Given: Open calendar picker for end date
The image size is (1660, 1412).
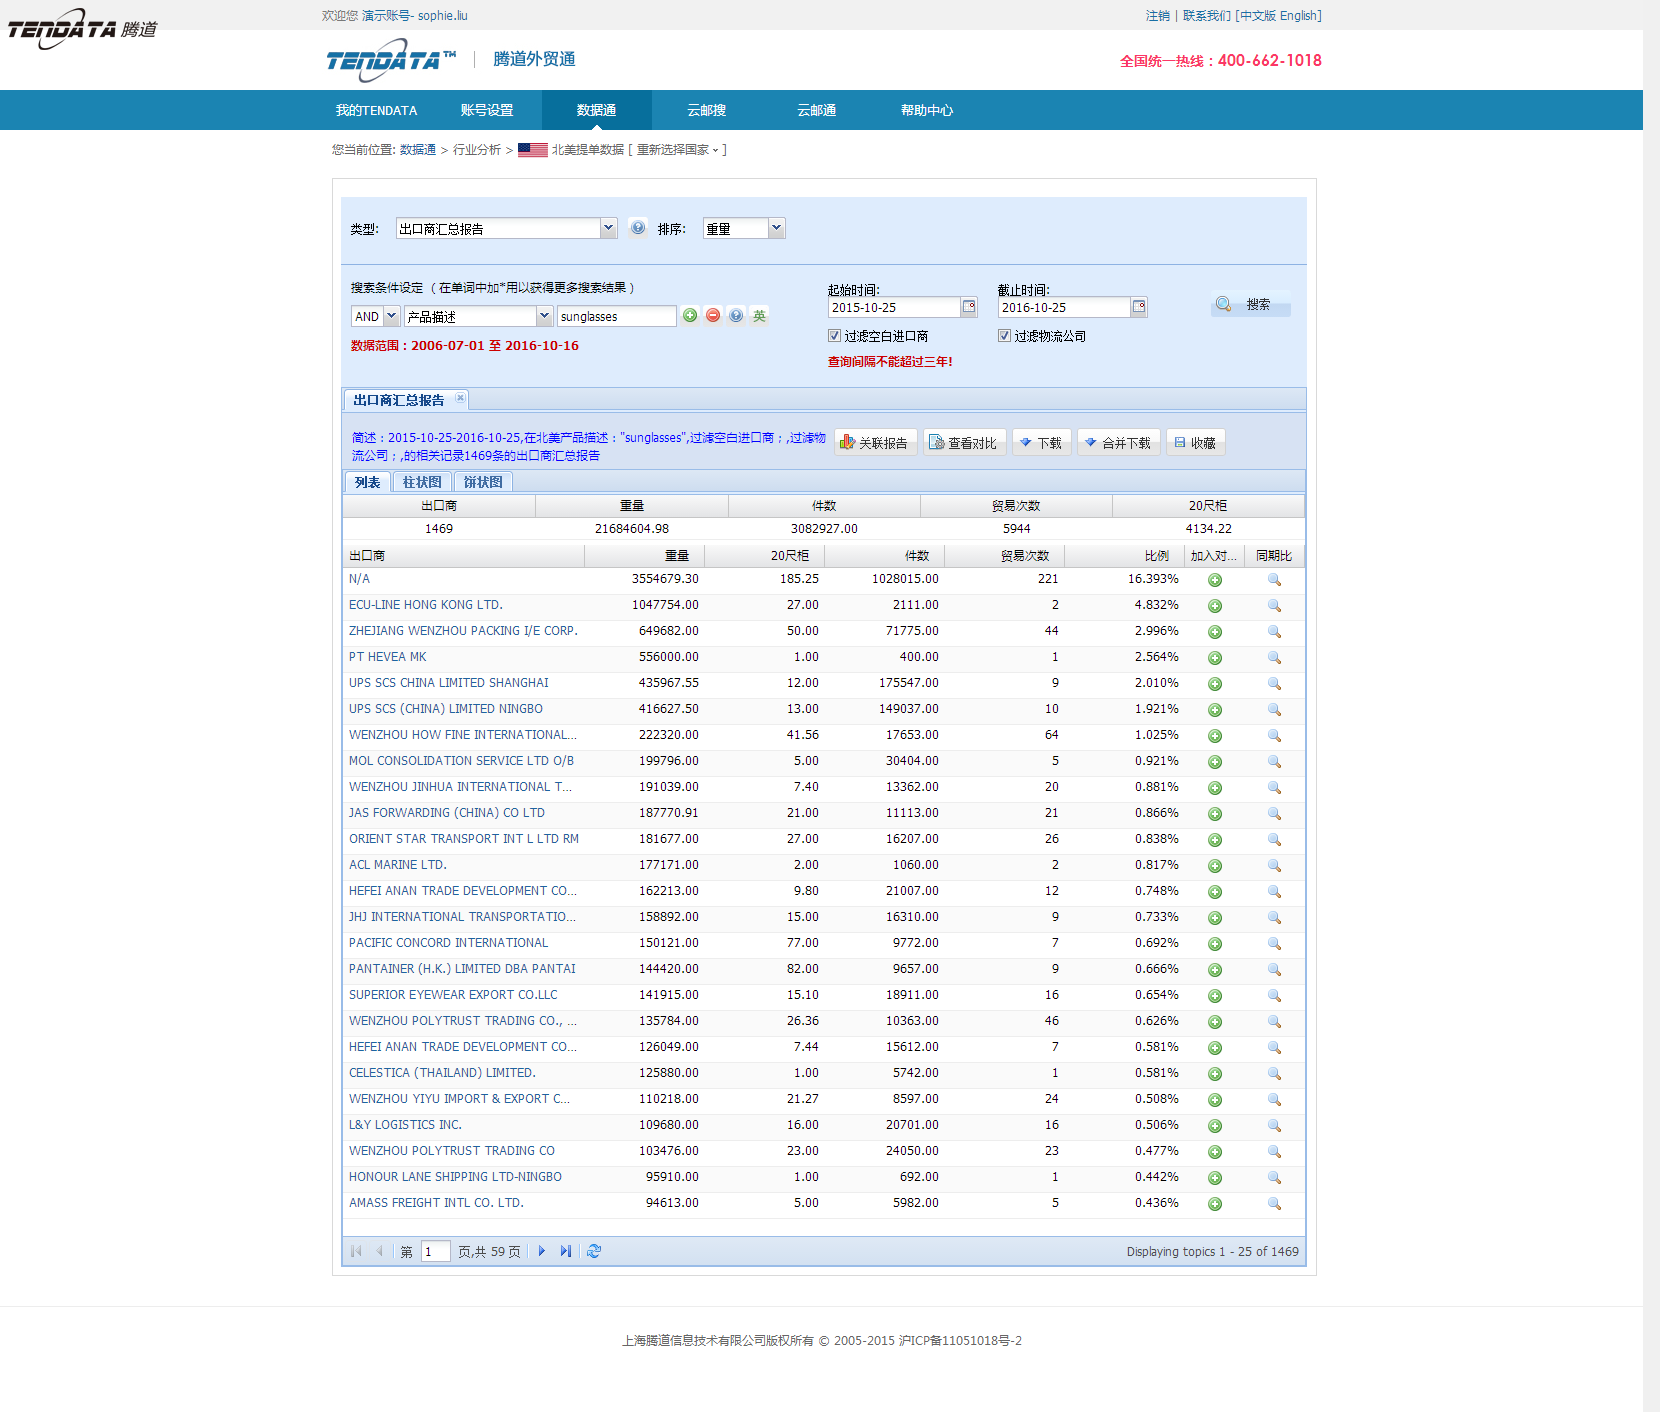Looking at the screenshot, I should coord(1138,307).
